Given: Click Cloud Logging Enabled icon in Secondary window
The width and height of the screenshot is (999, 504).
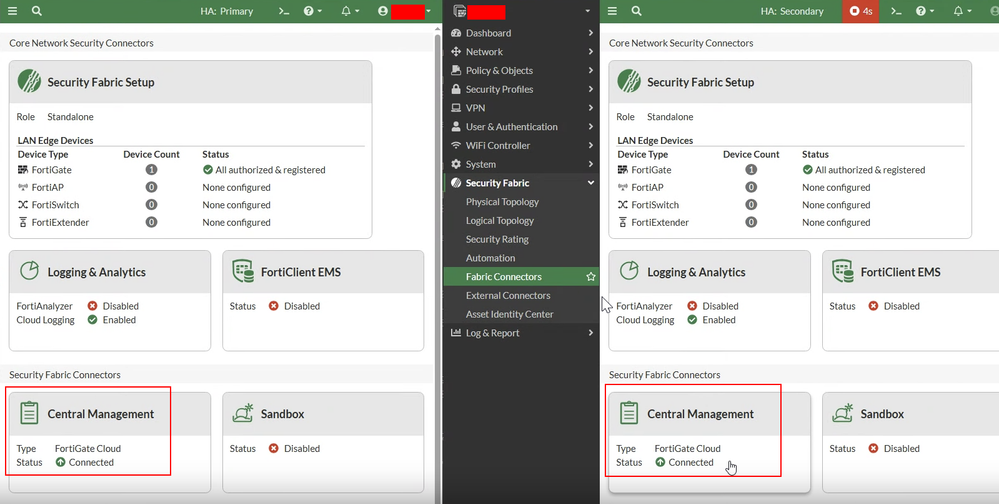Looking at the screenshot, I should [693, 320].
